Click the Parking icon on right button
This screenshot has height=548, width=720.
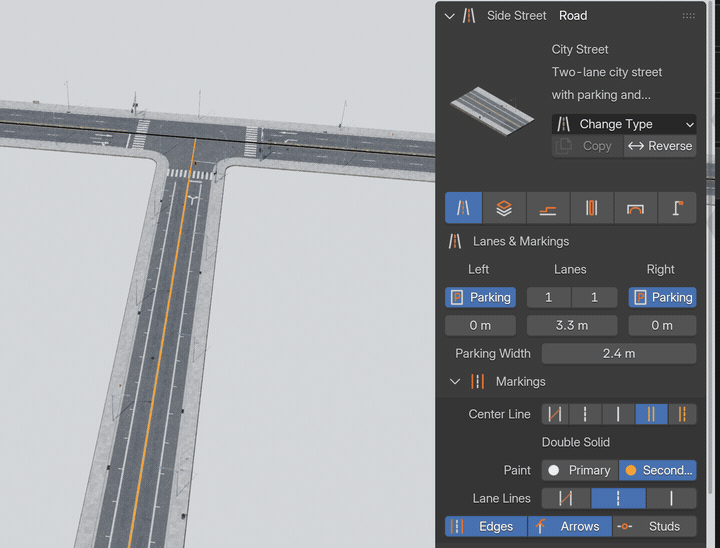[x=640, y=297]
